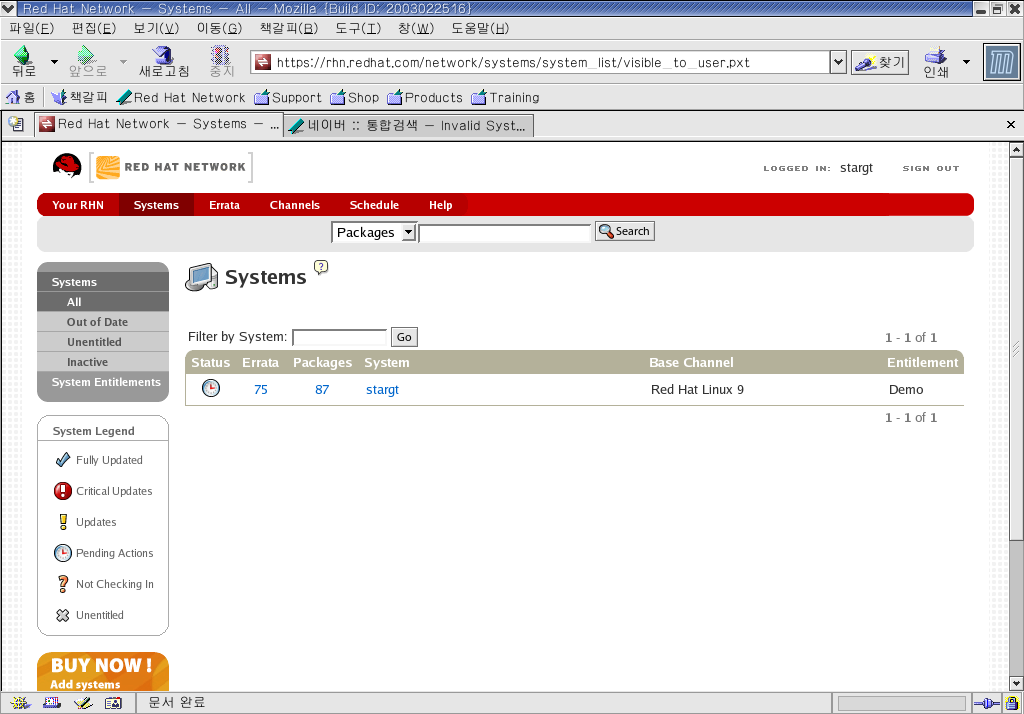Open the Training bookmark
Screen dimensions: 1024x714
[506, 97]
